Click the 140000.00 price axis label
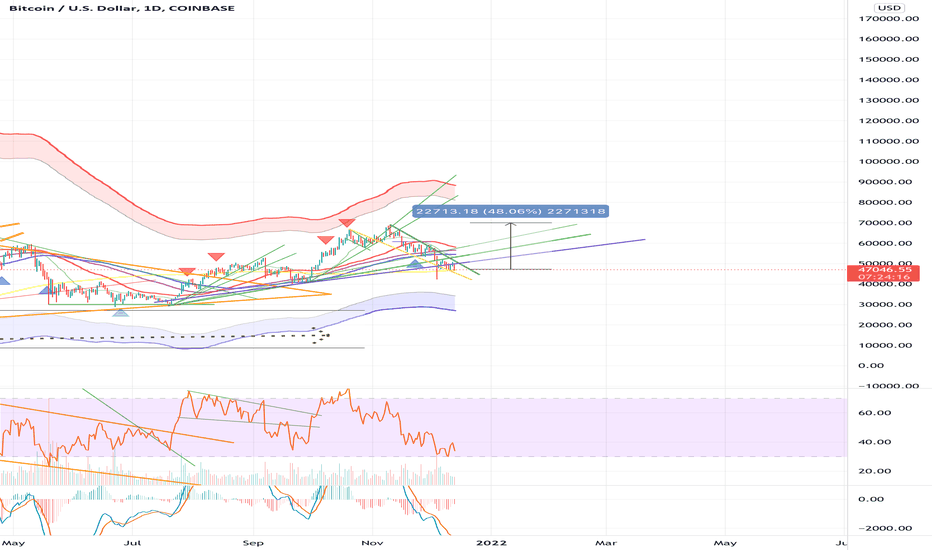This screenshot has width=932, height=550. click(x=889, y=80)
